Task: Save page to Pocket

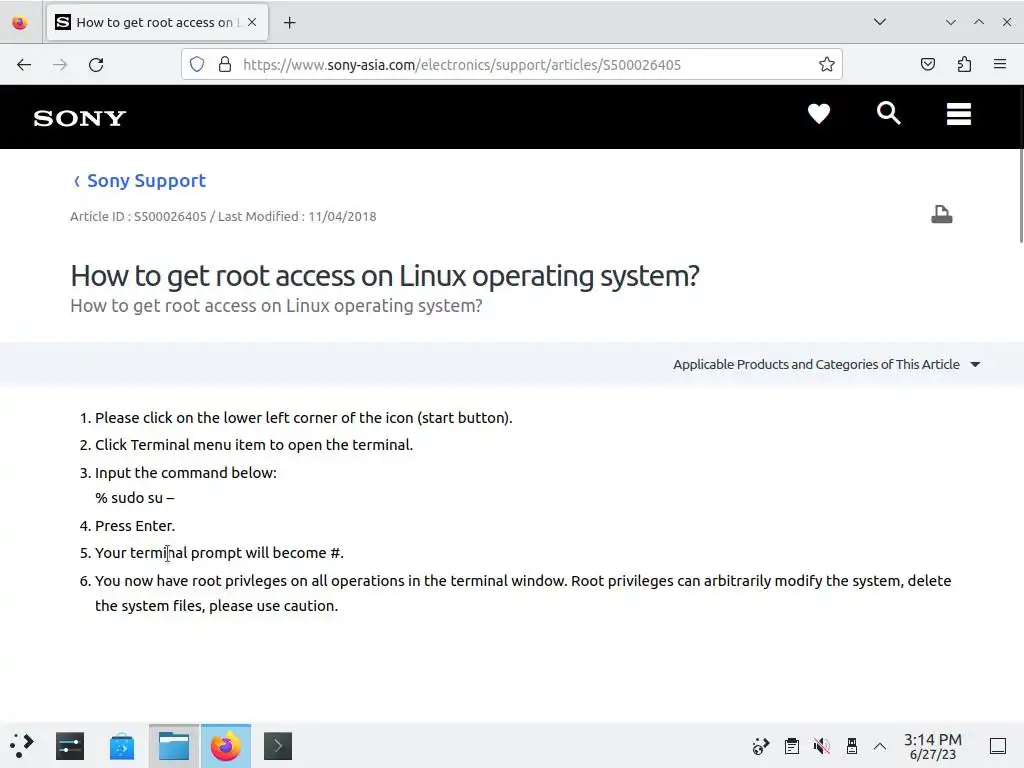Action: click(x=927, y=64)
